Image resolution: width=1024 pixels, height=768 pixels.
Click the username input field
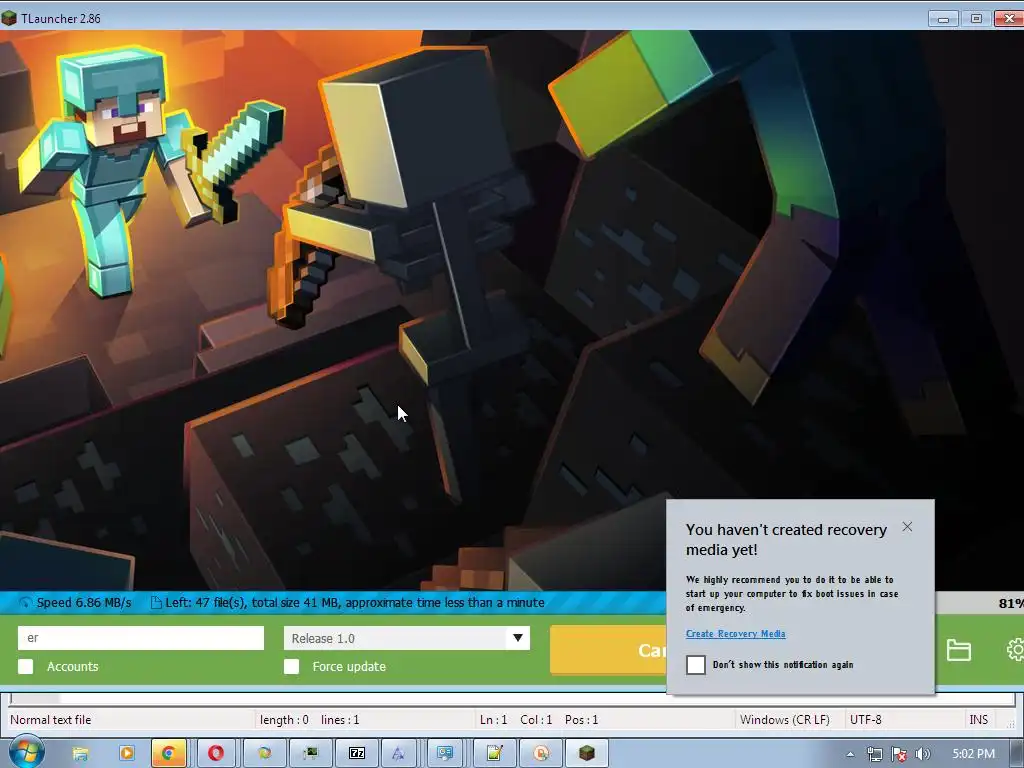tap(141, 638)
